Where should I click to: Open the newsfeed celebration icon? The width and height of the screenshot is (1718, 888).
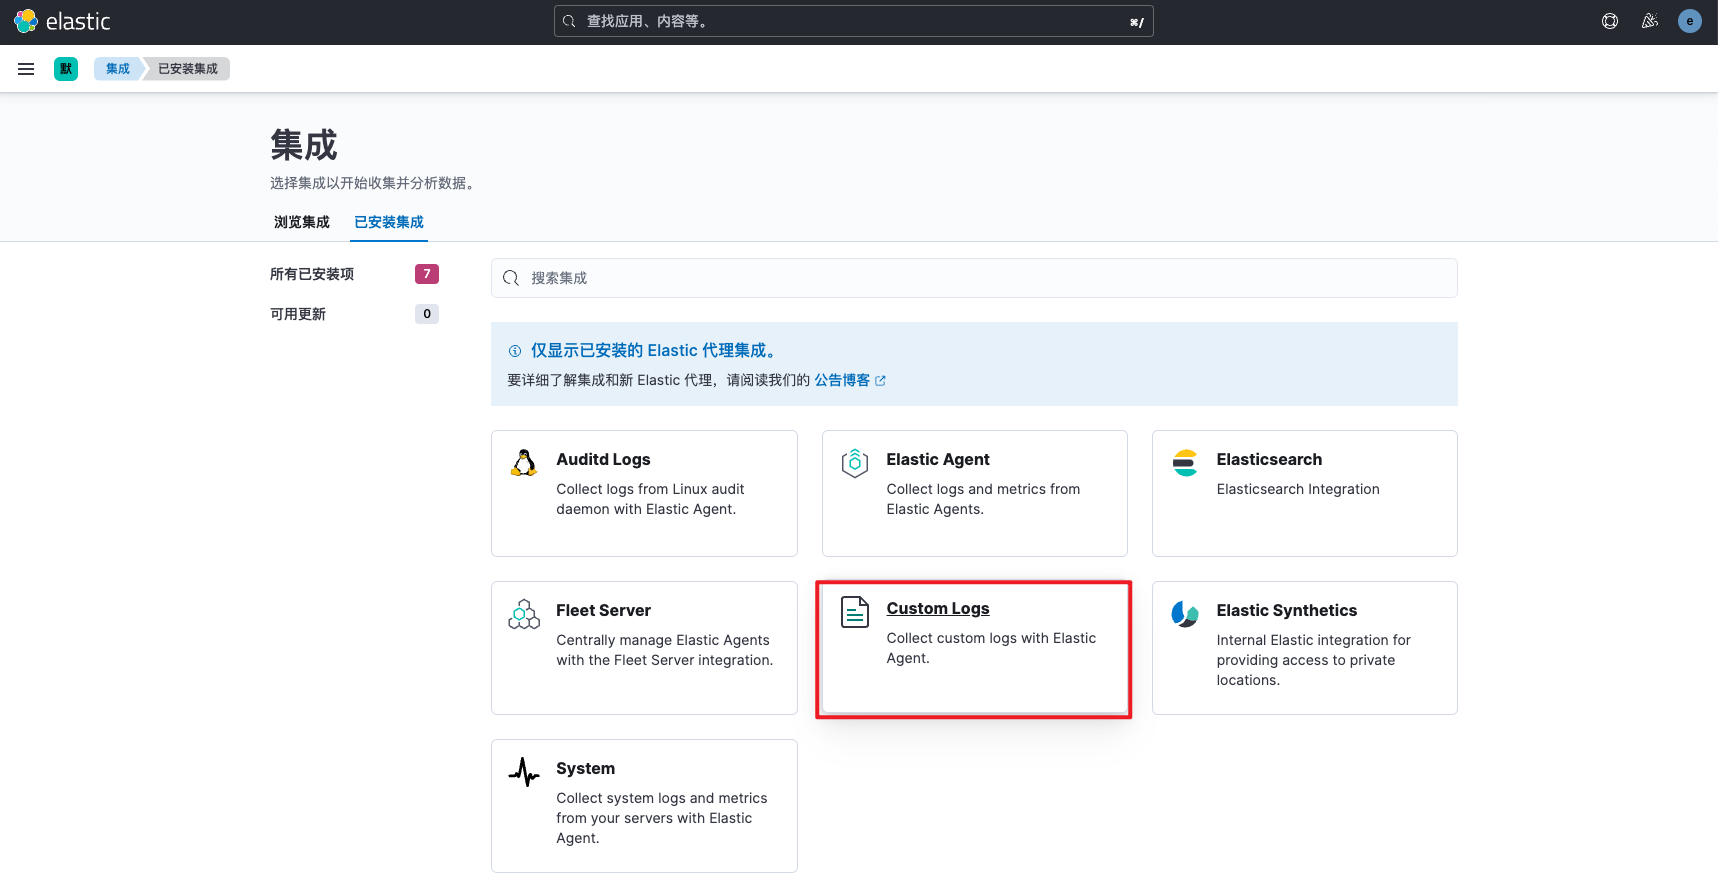(1650, 21)
